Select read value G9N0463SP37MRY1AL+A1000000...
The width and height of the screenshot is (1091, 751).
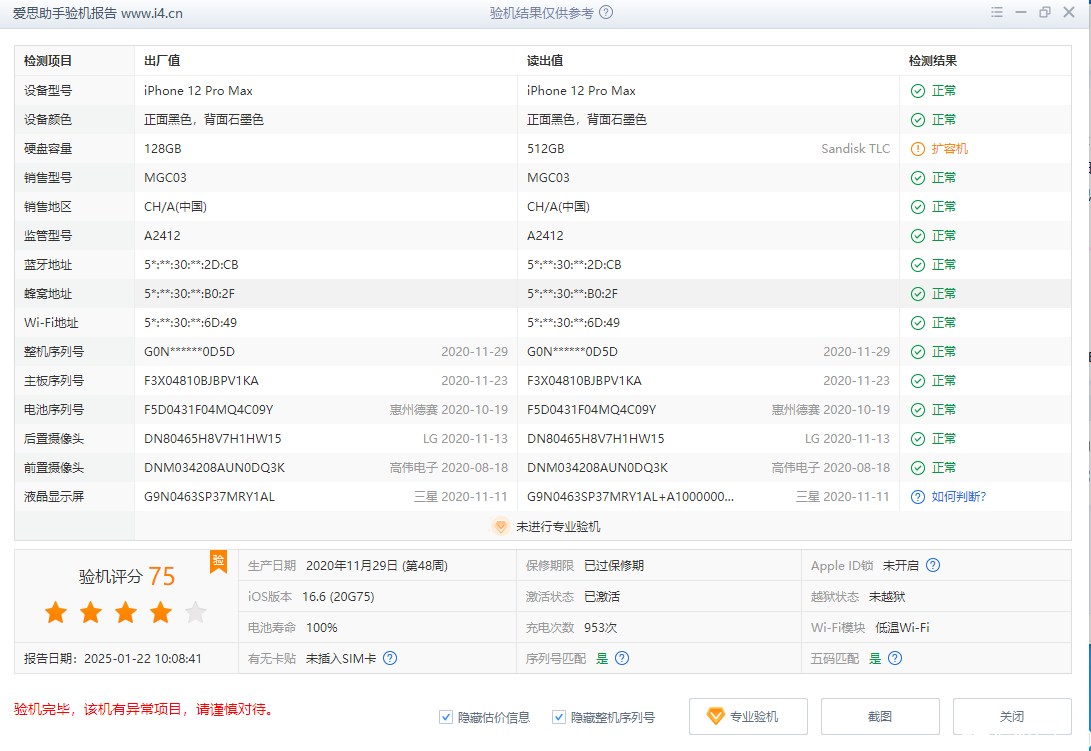point(630,497)
